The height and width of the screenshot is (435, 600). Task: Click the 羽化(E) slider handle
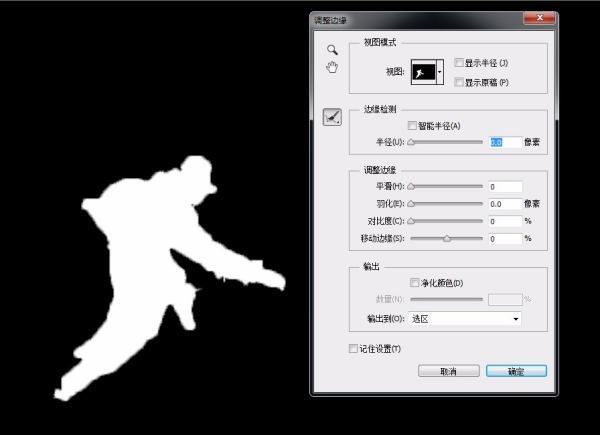(x=411, y=204)
